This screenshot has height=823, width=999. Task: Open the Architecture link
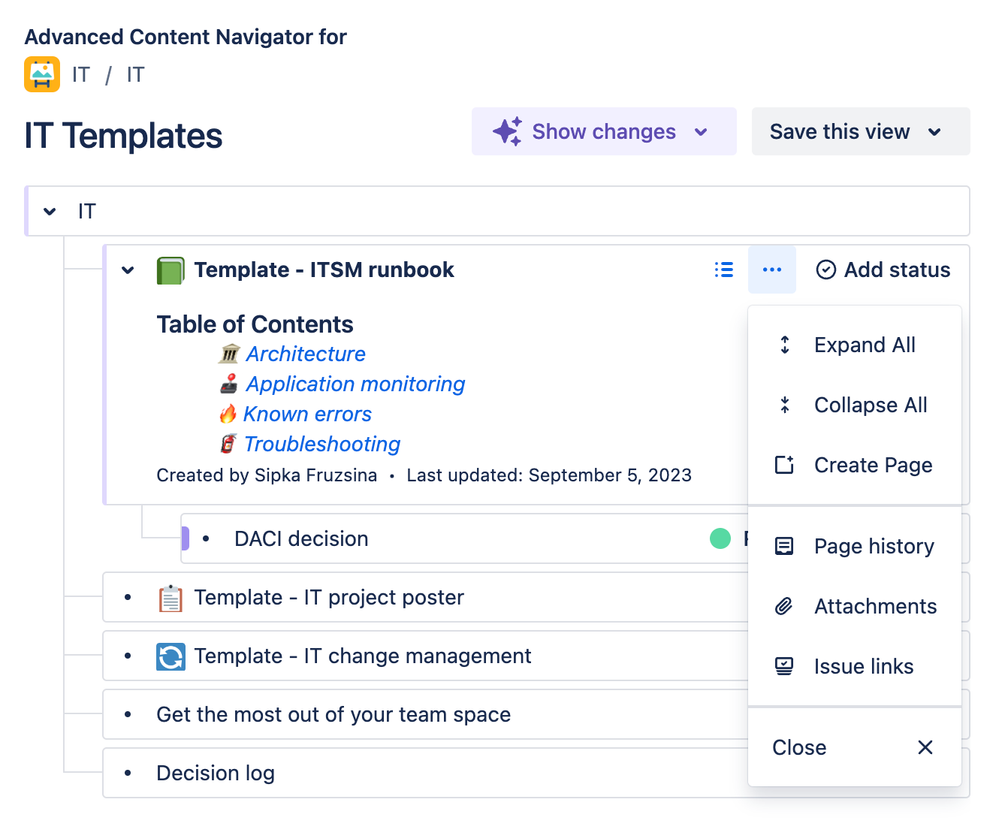click(x=306, y=354)
